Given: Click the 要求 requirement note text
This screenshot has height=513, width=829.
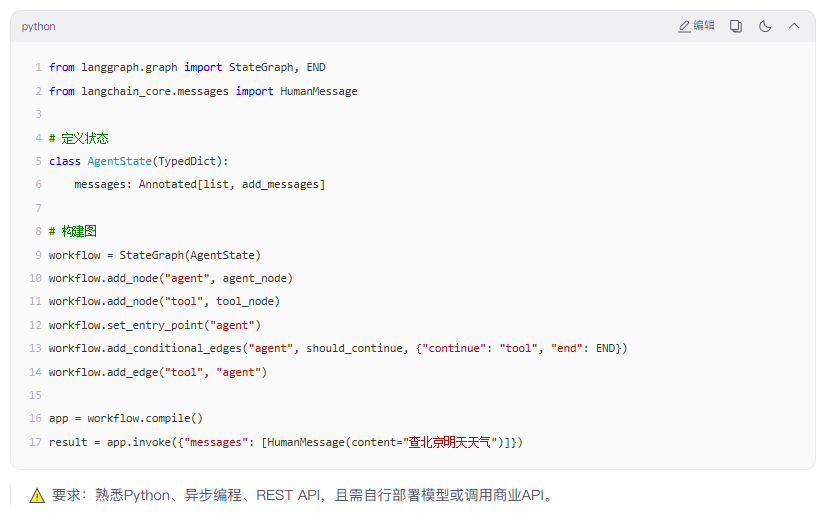Looking at the screenshot, I should pyautogui.click(x=302, y=496).
